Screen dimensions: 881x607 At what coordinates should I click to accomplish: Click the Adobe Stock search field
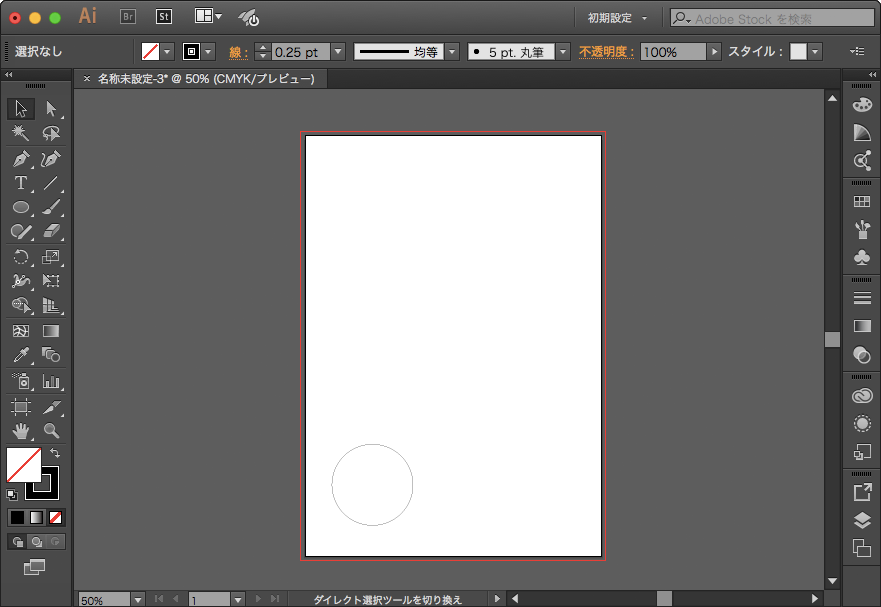(x=772, y=18)
